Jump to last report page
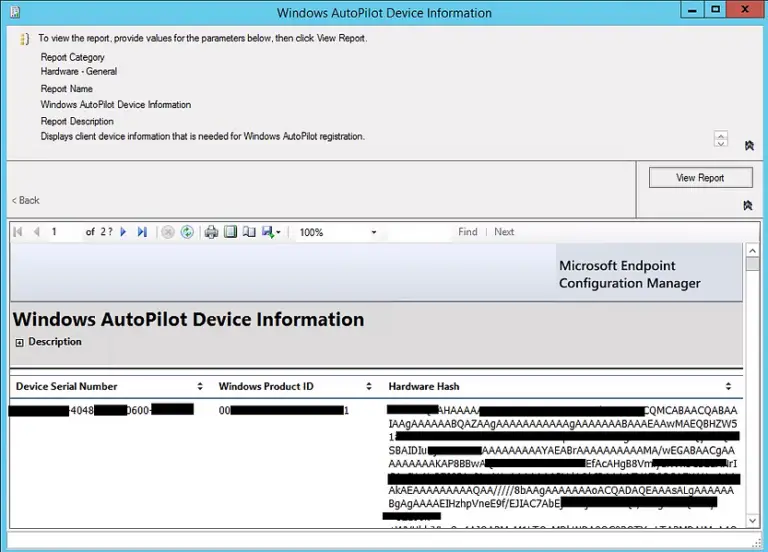This screenshot has width=768, height=552. pos(142,232)
